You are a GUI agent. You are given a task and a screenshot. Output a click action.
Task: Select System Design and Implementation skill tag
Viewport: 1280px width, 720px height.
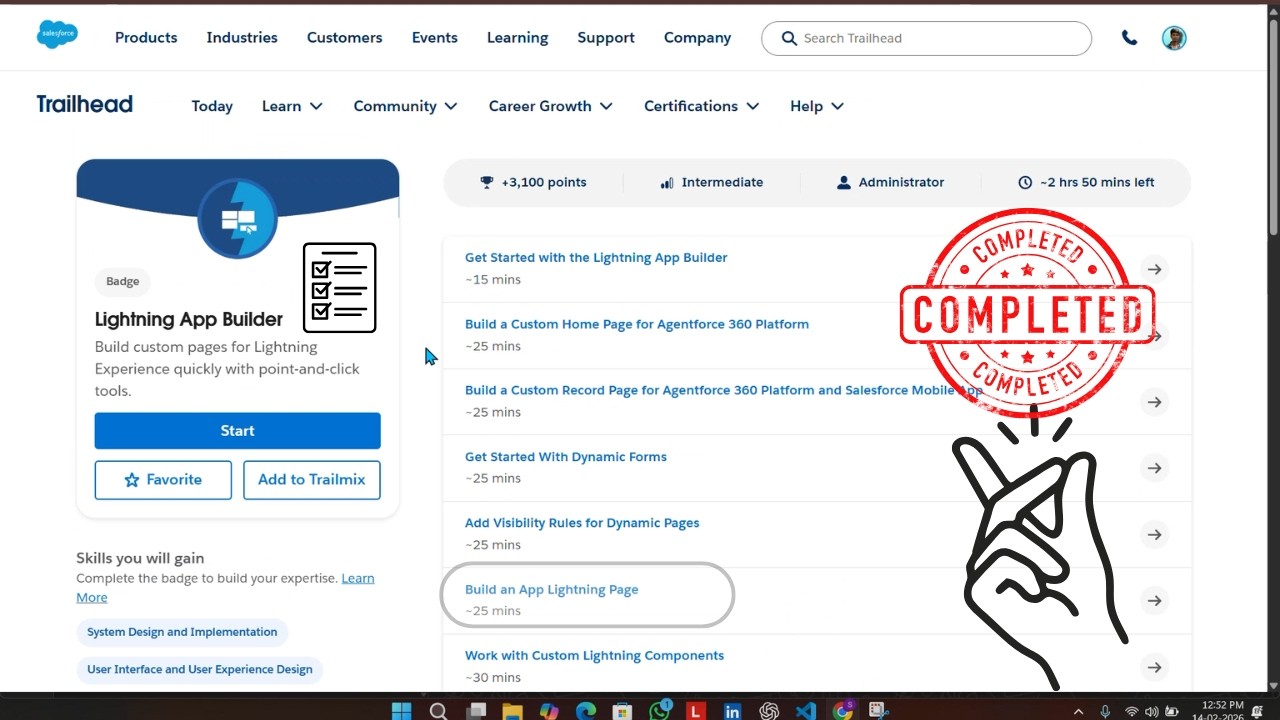point(182,632)
